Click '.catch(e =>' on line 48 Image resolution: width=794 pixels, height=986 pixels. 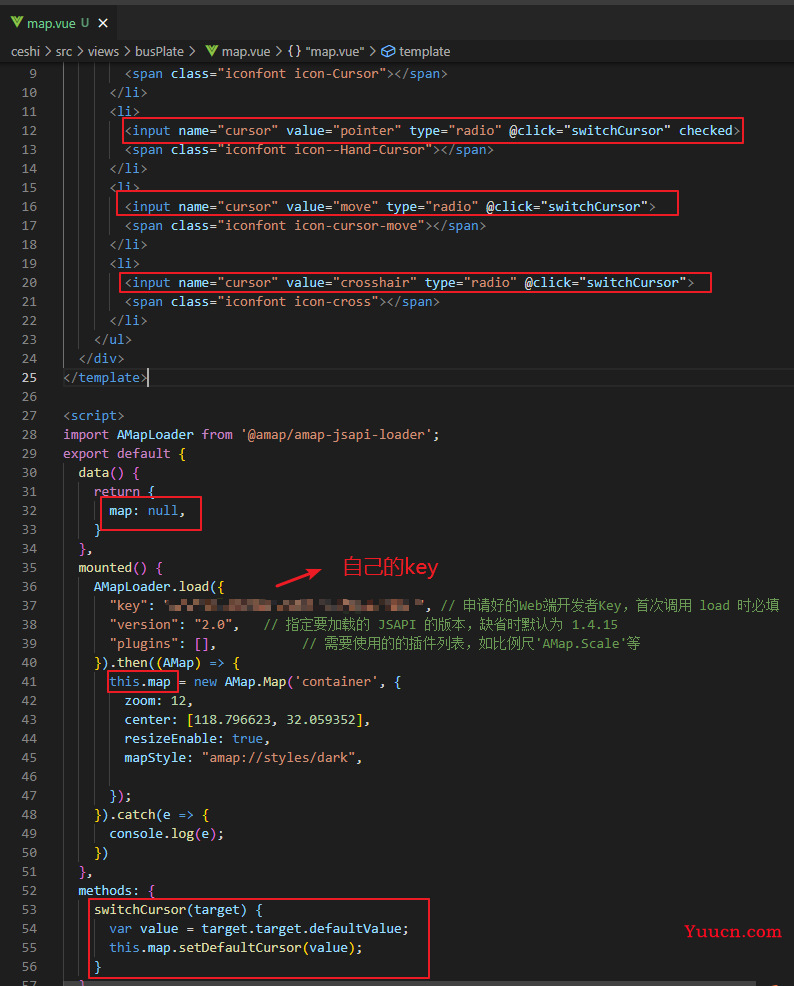pos(151,814)
